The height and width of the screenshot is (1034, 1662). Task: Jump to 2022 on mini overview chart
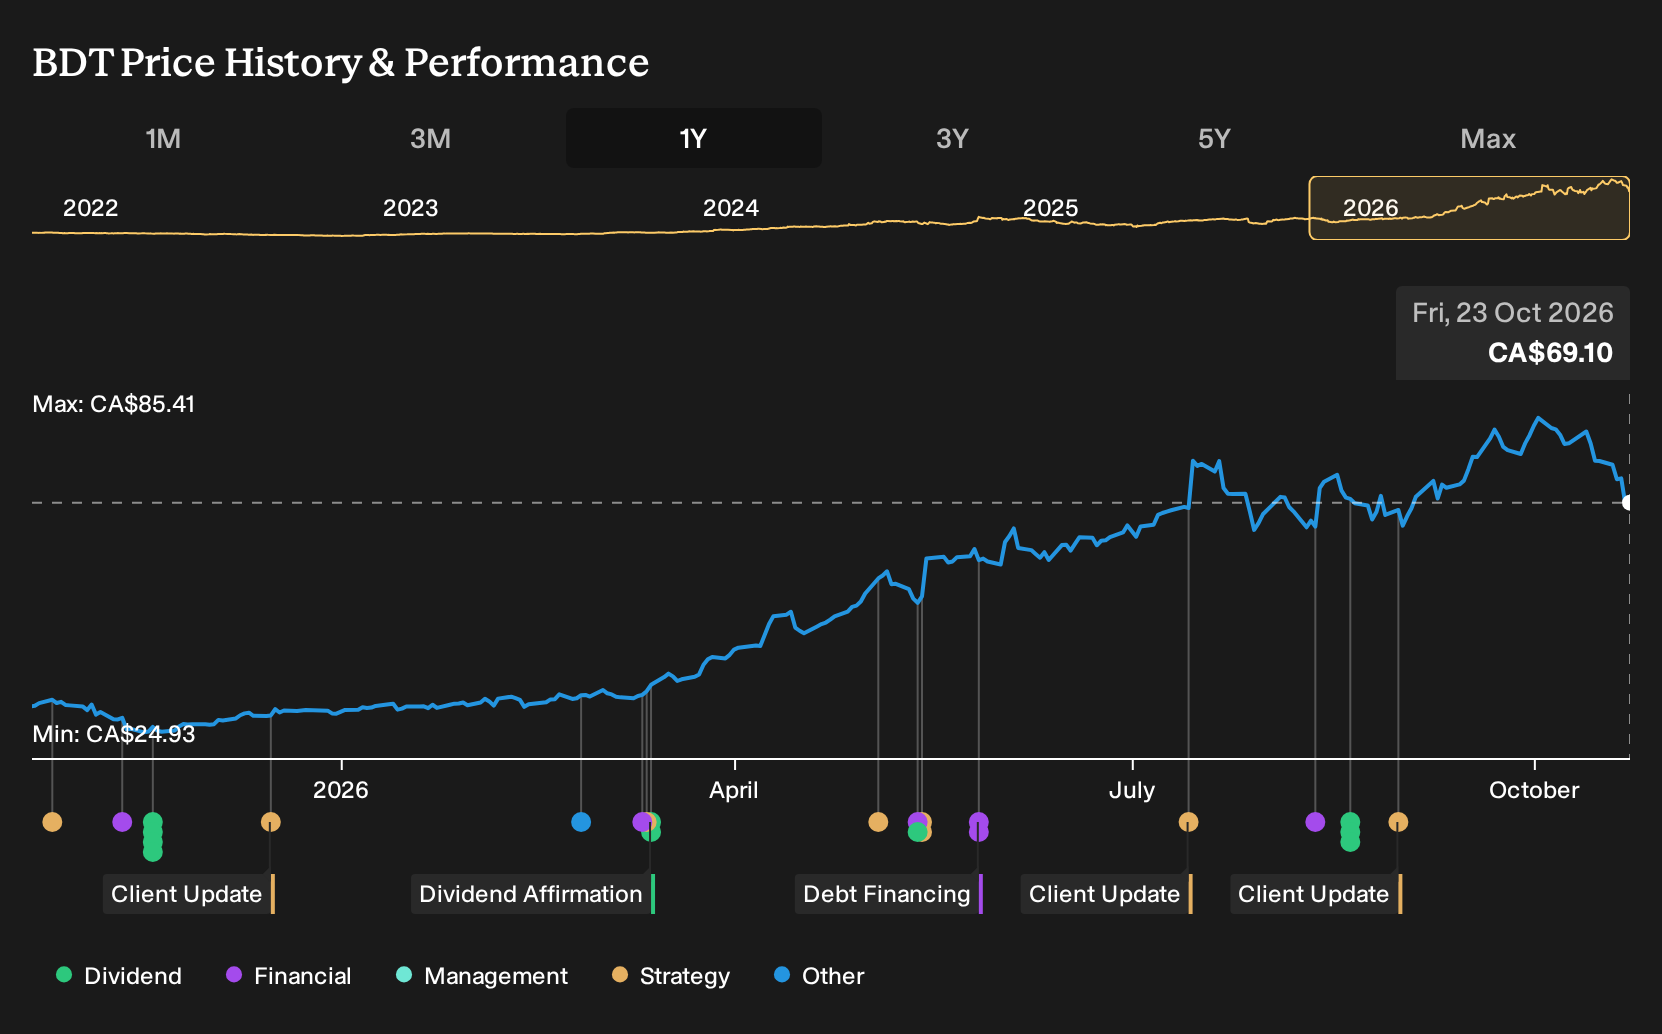[91, 208]
